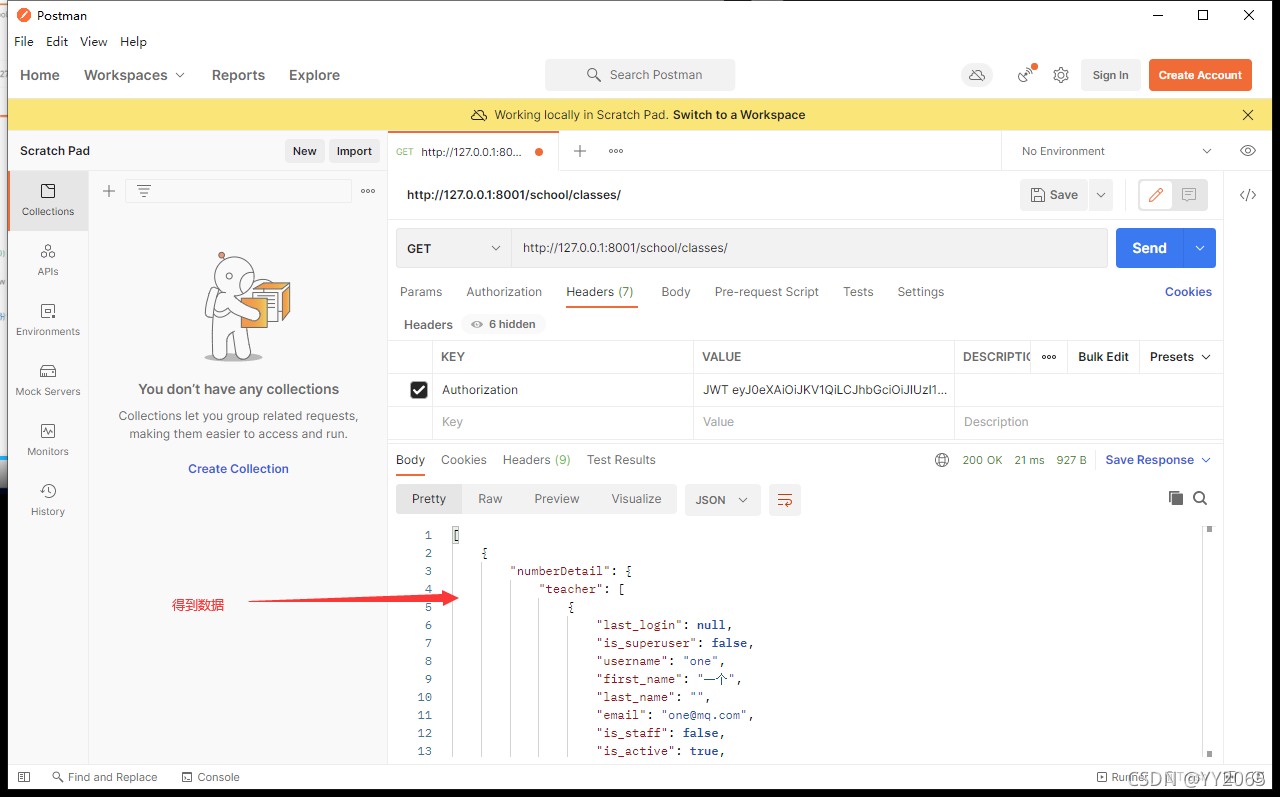
Task: Switch to response Cookies tab
Action: 464,460
